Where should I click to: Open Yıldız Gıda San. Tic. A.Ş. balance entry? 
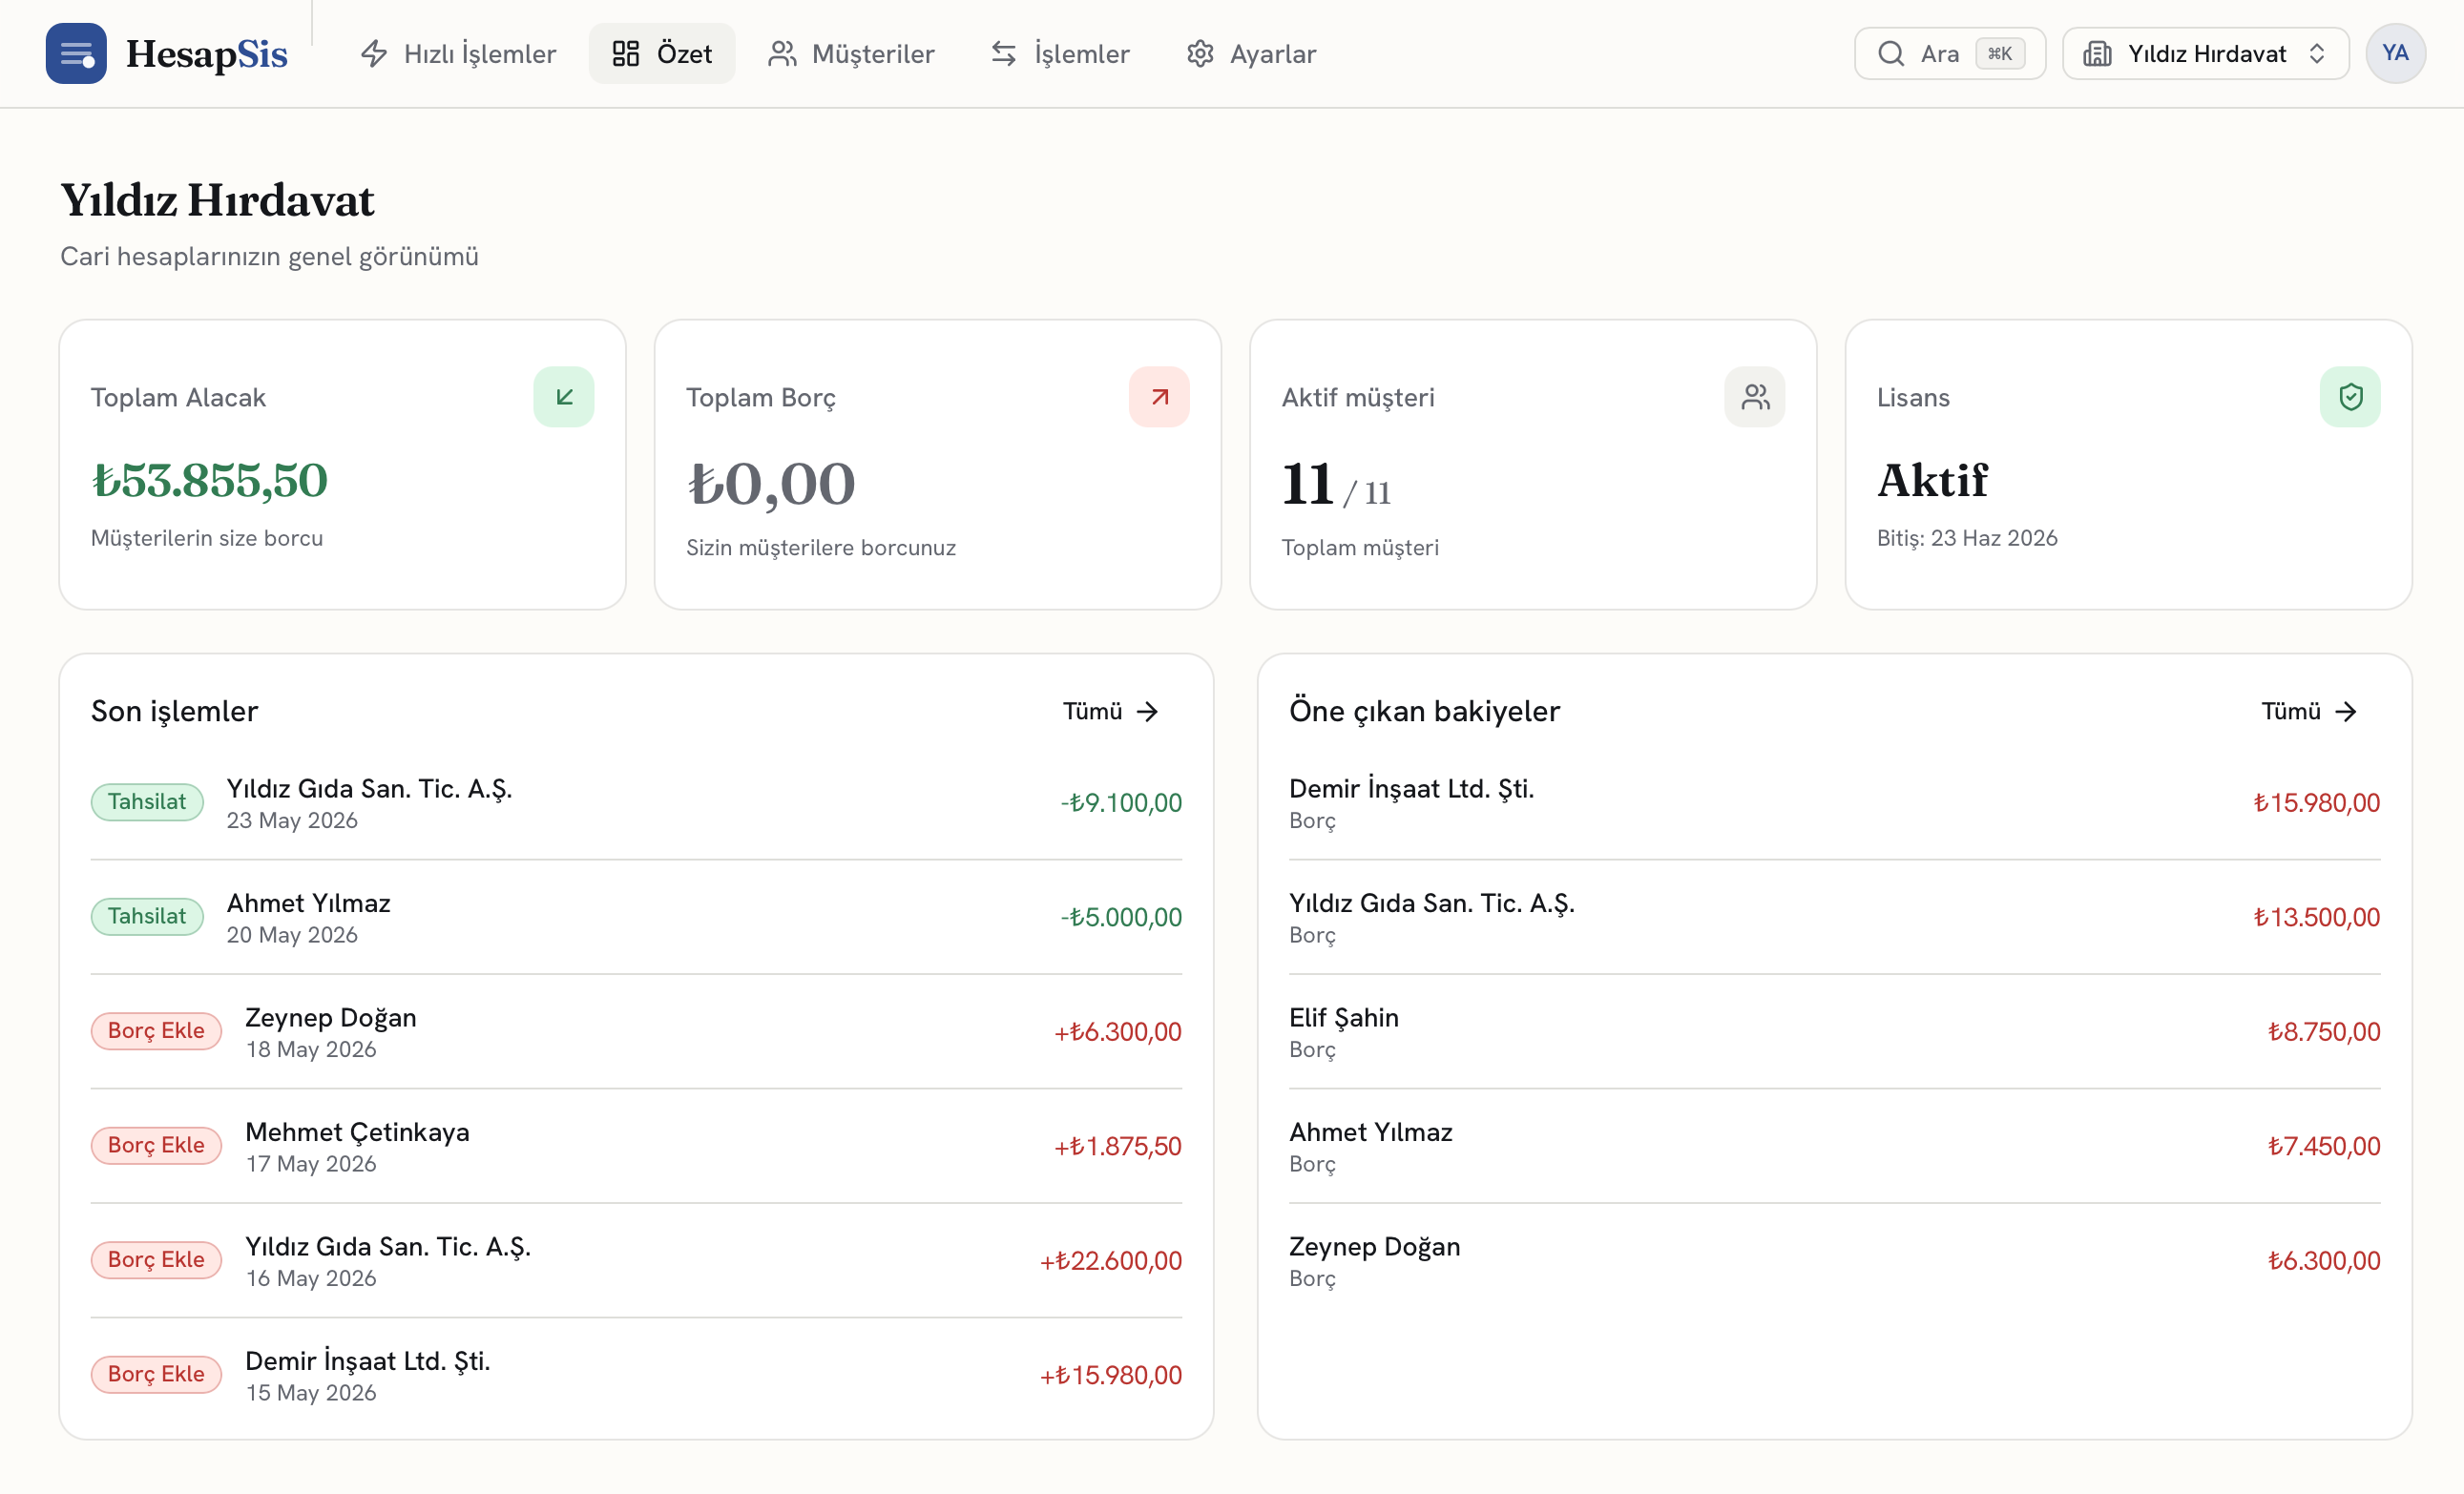click(1834, 917)
